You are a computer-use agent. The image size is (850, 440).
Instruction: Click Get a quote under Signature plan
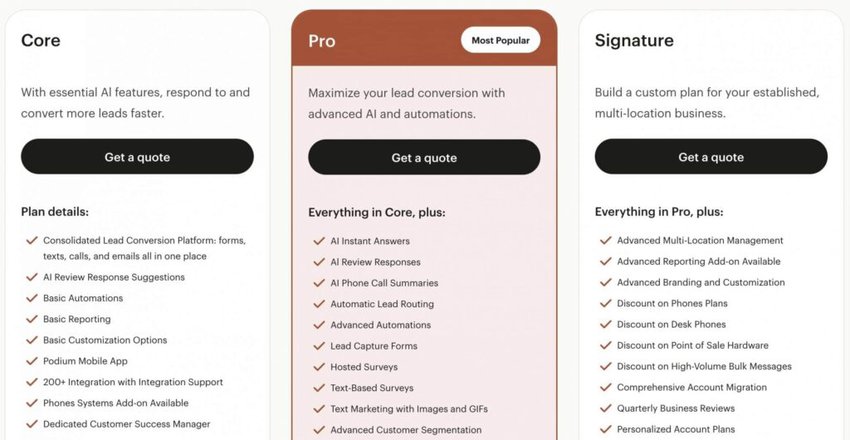click(x=711, y=157)
